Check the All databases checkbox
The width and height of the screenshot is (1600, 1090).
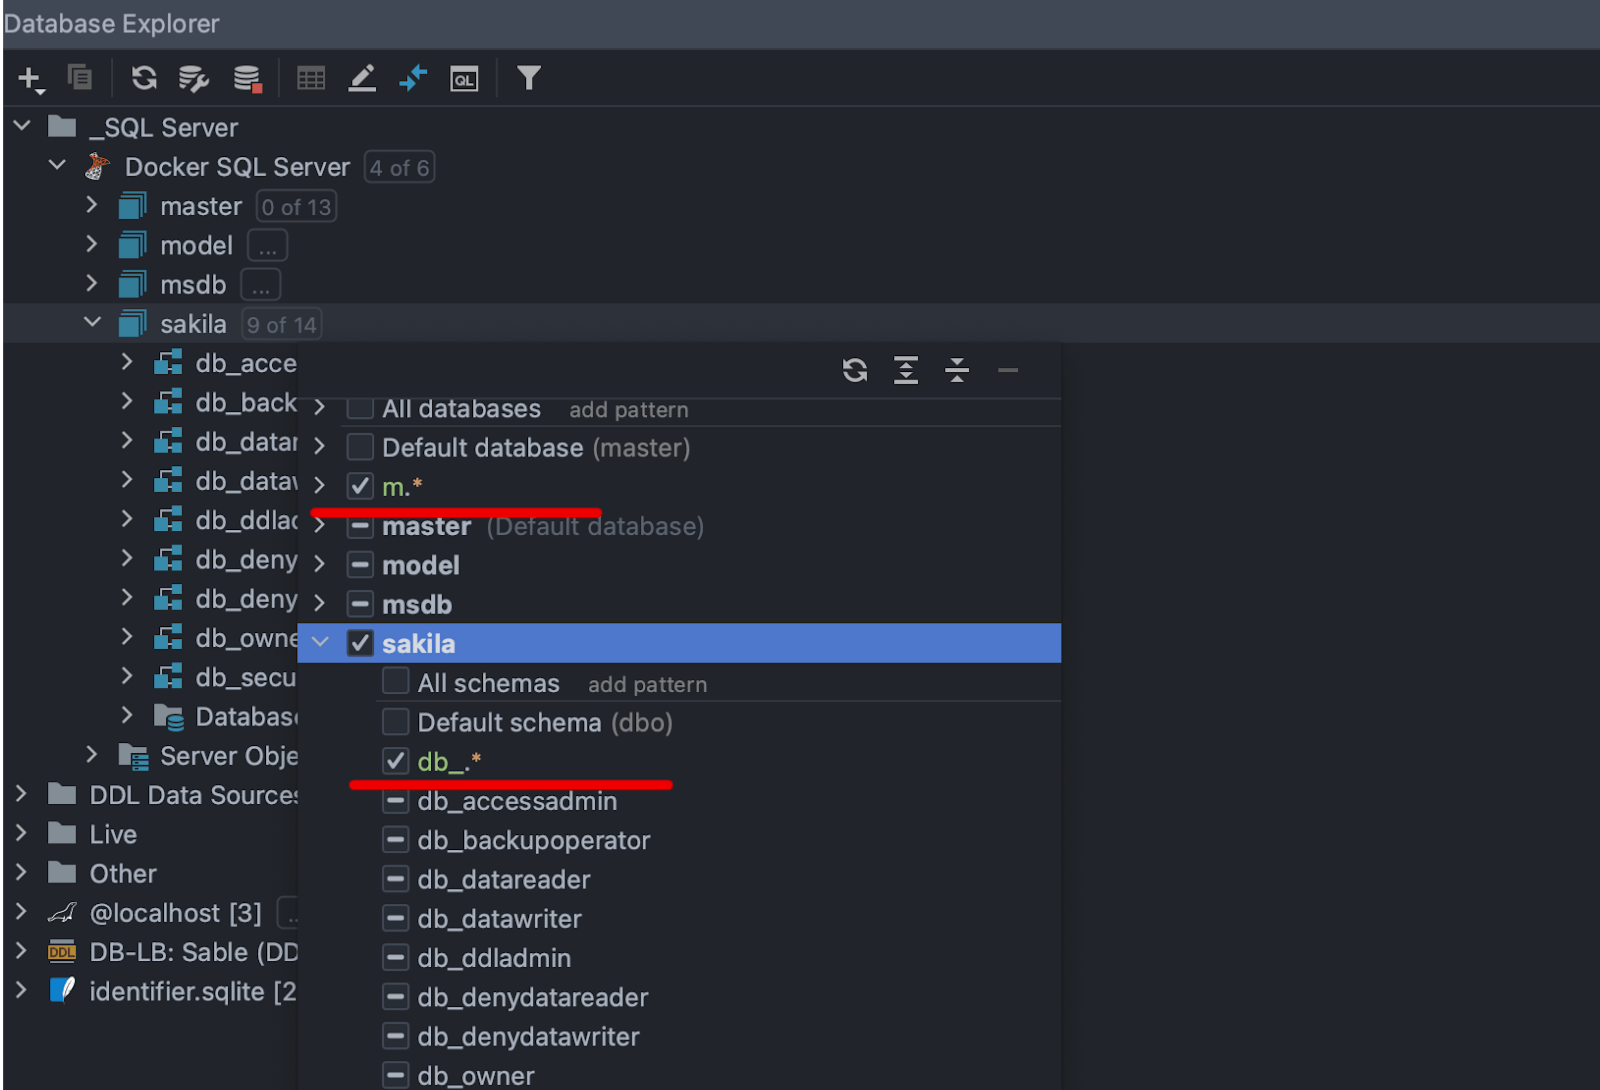(360, 408)
